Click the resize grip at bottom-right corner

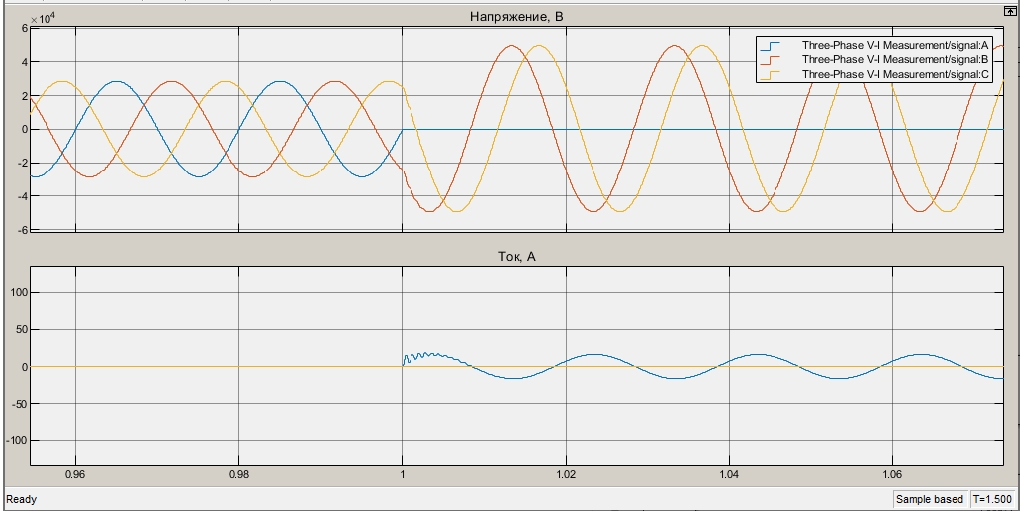point(1015,506)
